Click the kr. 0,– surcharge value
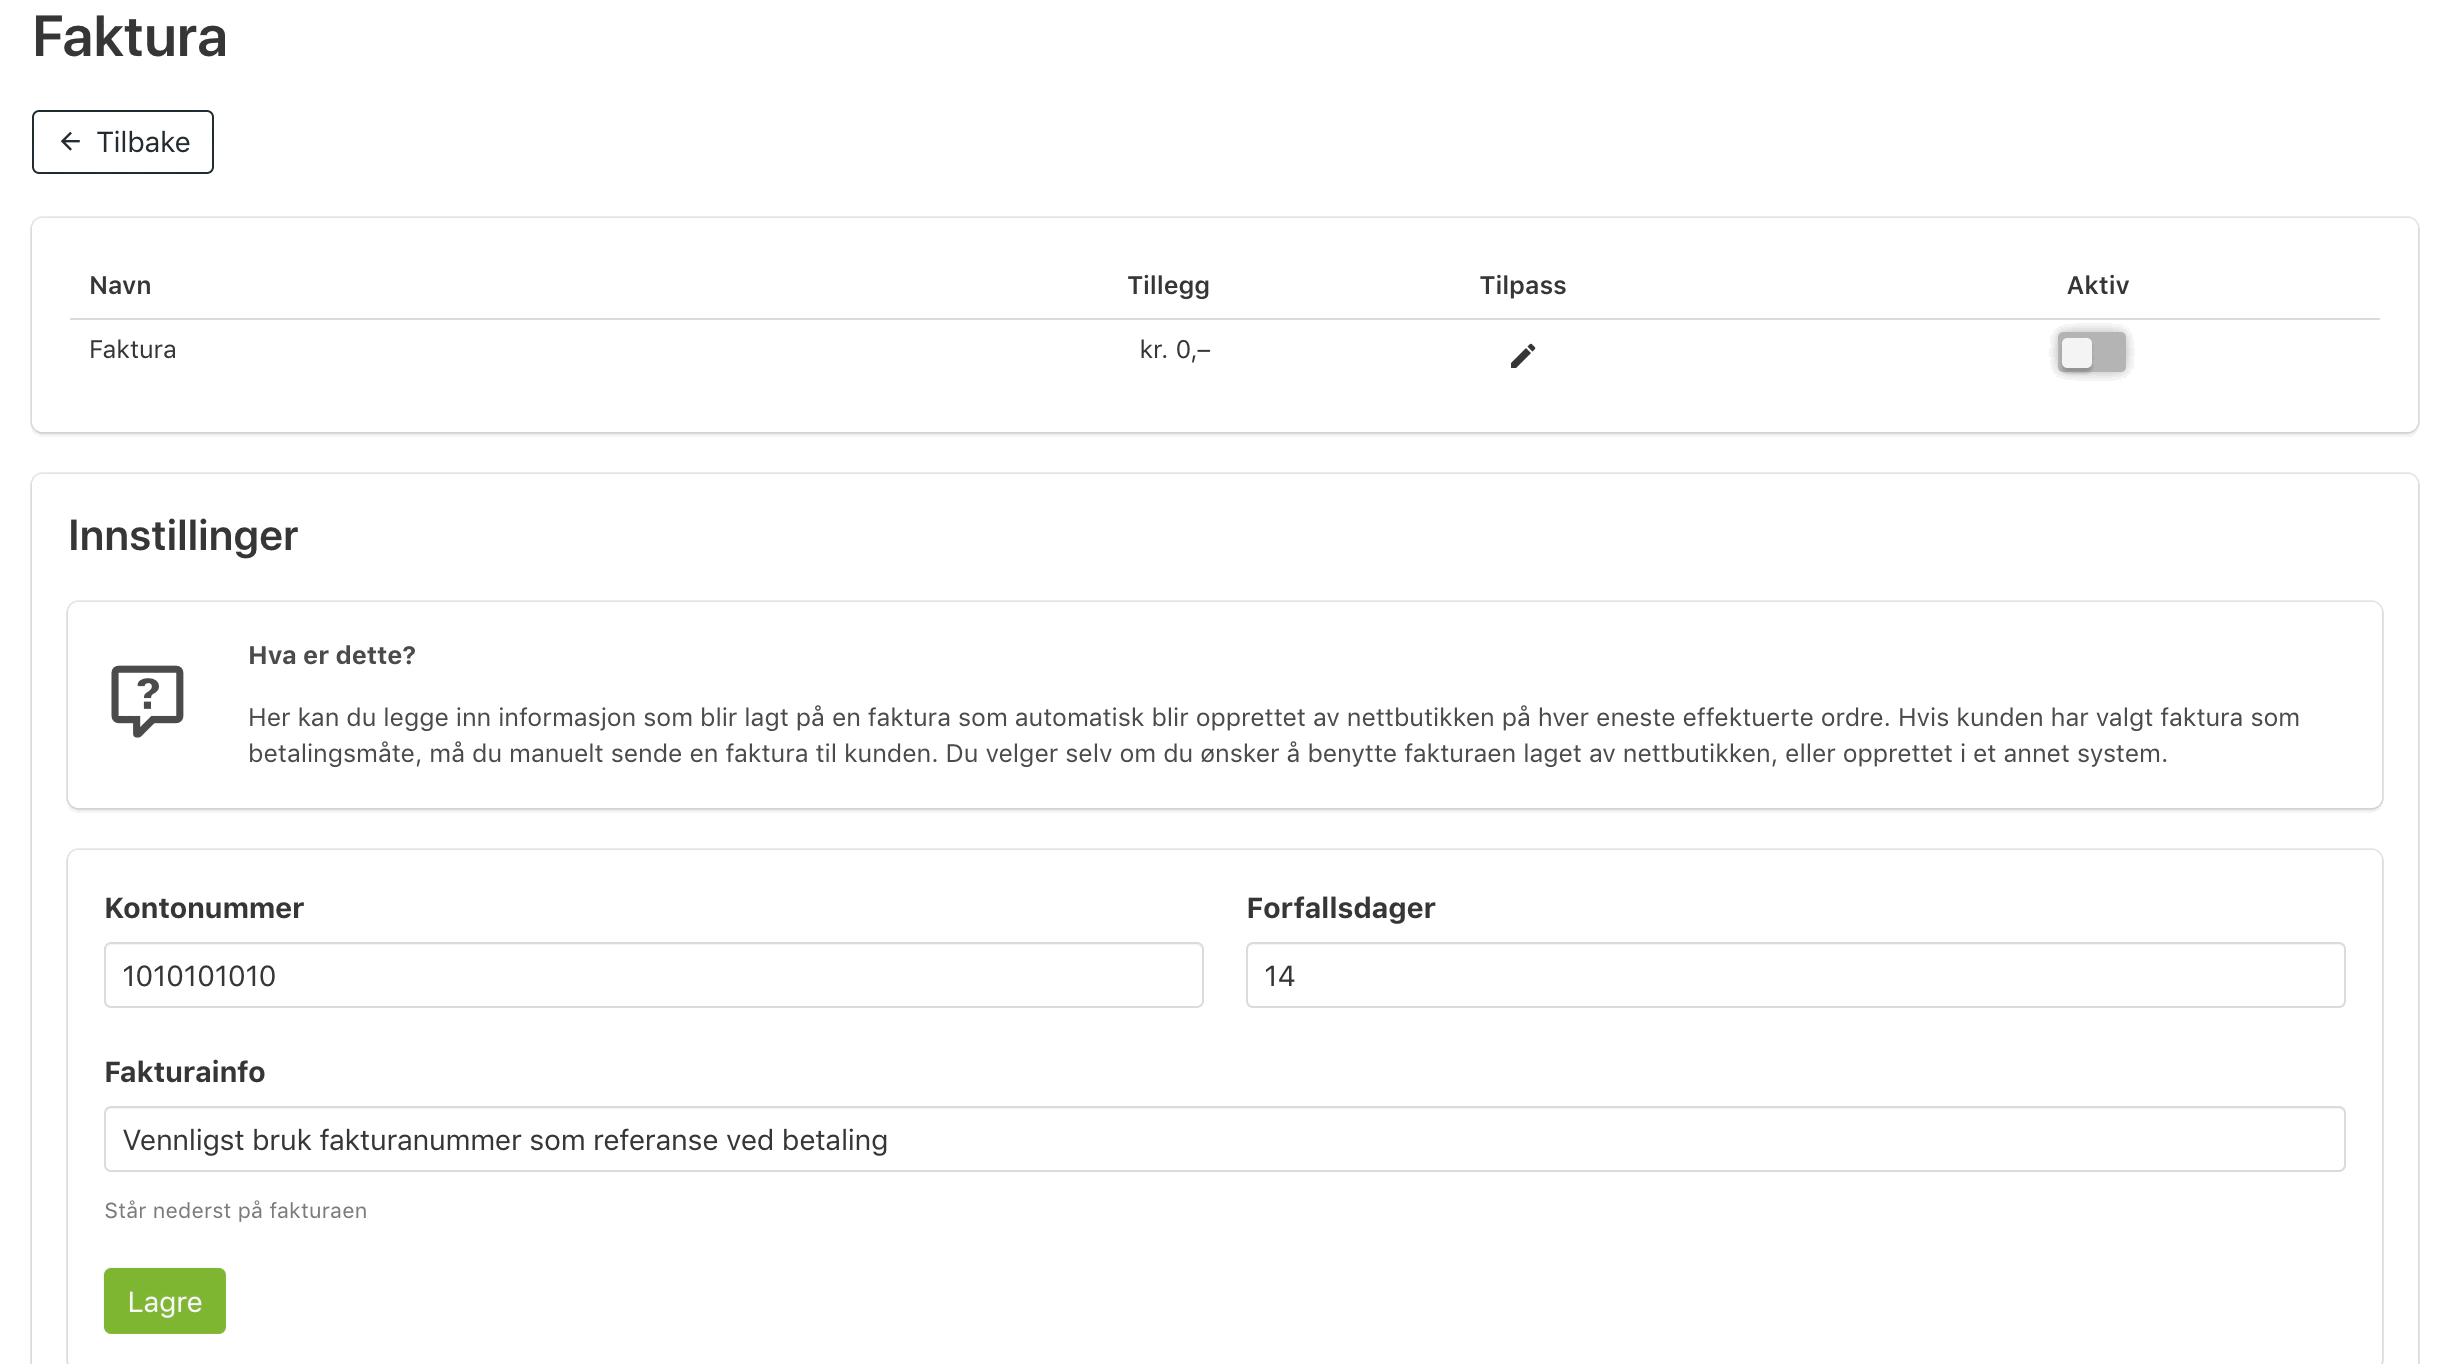Screen dimensions: 2454x1364 tap(1175, 350)
